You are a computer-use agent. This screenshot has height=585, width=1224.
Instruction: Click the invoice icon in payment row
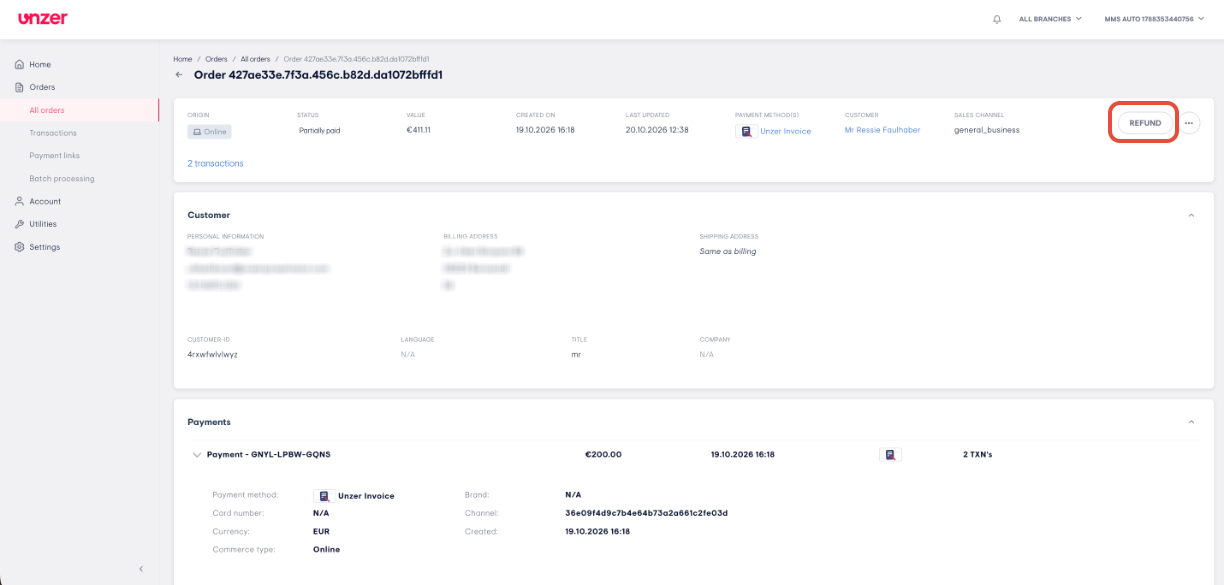pos(890,454)
